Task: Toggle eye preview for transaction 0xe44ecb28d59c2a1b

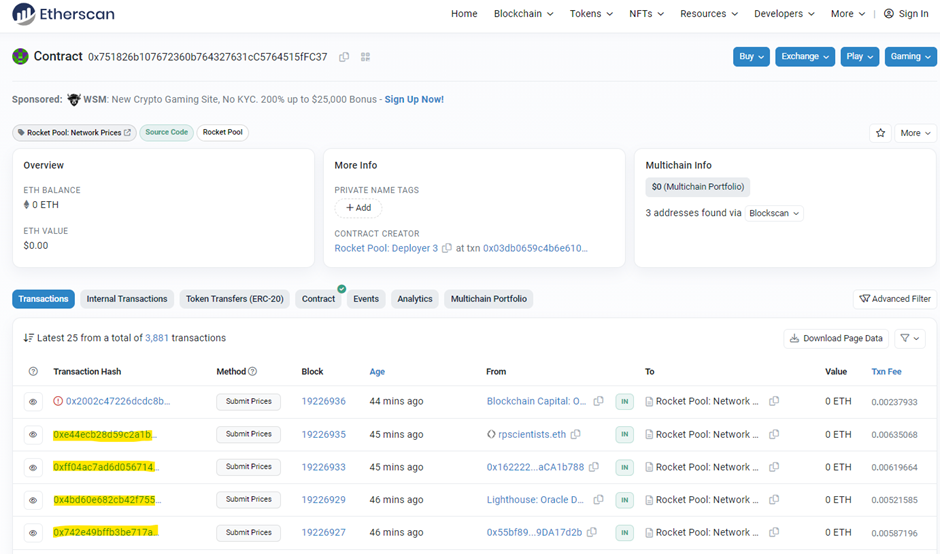Action: click(x=33, y=434)
